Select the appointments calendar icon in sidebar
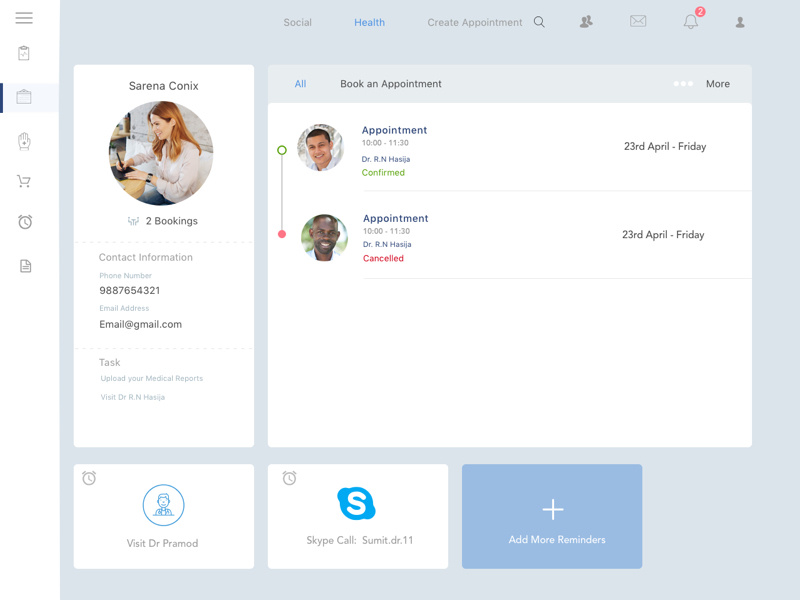Screen dimensions: 800x600 [24, 97]
